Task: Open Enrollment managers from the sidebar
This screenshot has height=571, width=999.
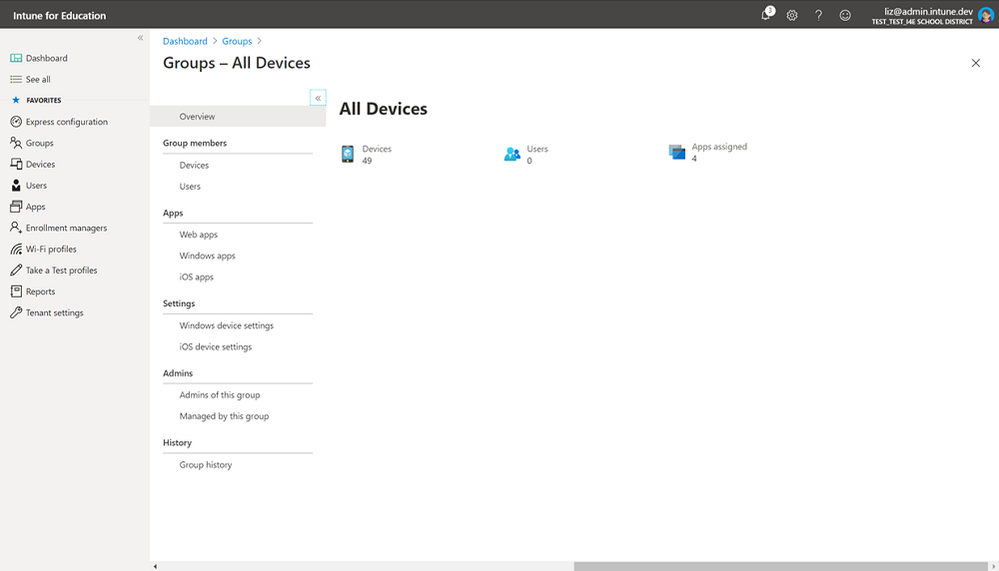Action: [x=66, y=228]
